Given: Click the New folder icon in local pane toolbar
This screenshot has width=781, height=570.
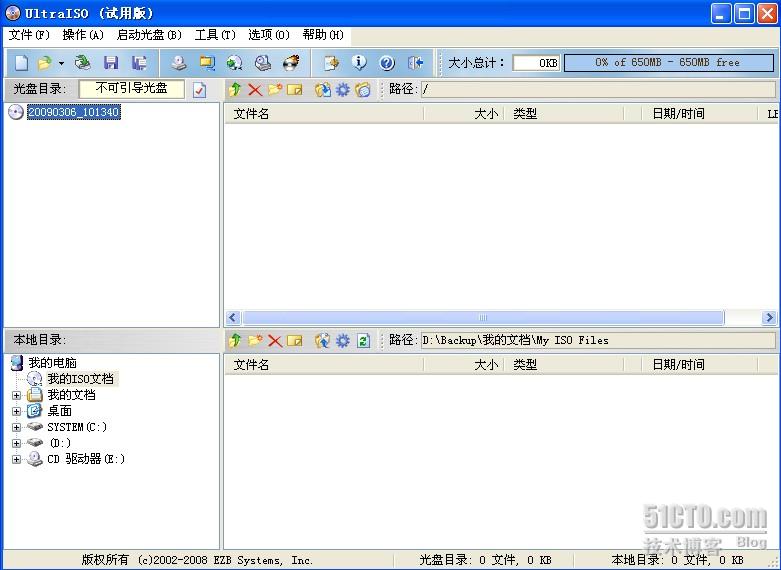Looking at the screenshot, I should click(255, 341).
